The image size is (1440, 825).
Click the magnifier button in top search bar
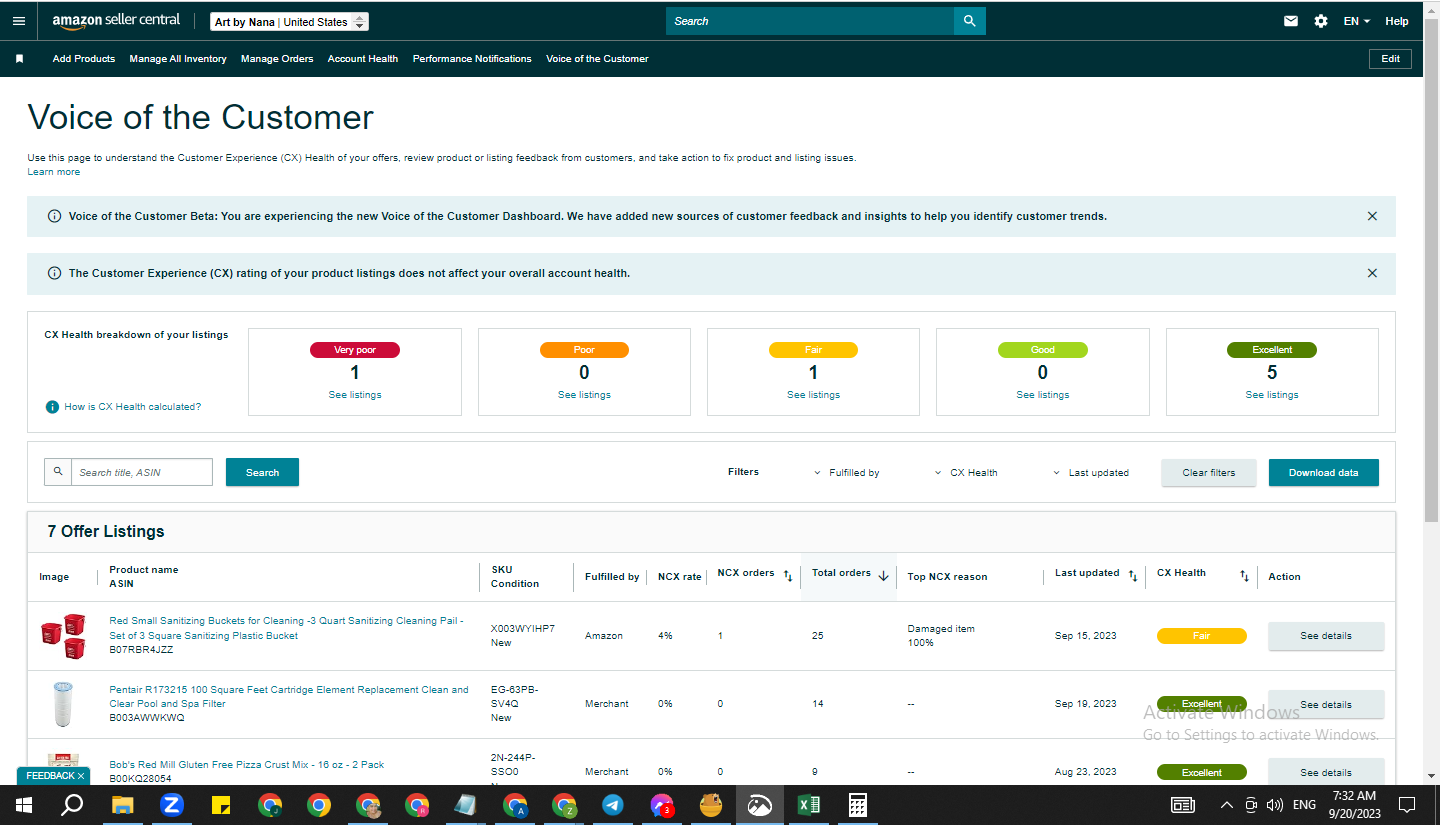(969, 21)
